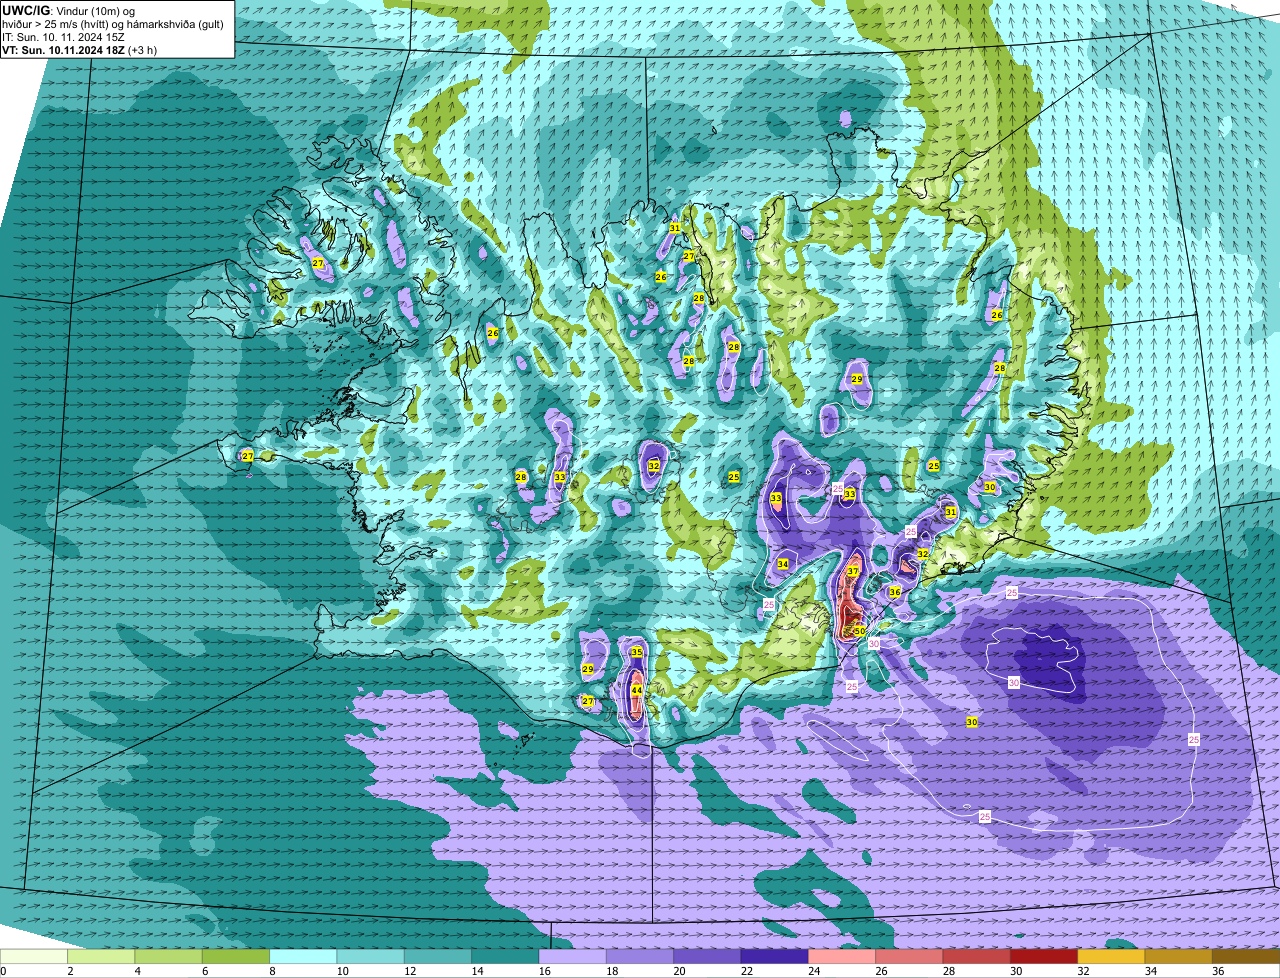Viewport: 1280px width, 978px height.
Task: Click the 'IT: Sun. 10. 11. 2024 15Z' line
Action: 63,37
